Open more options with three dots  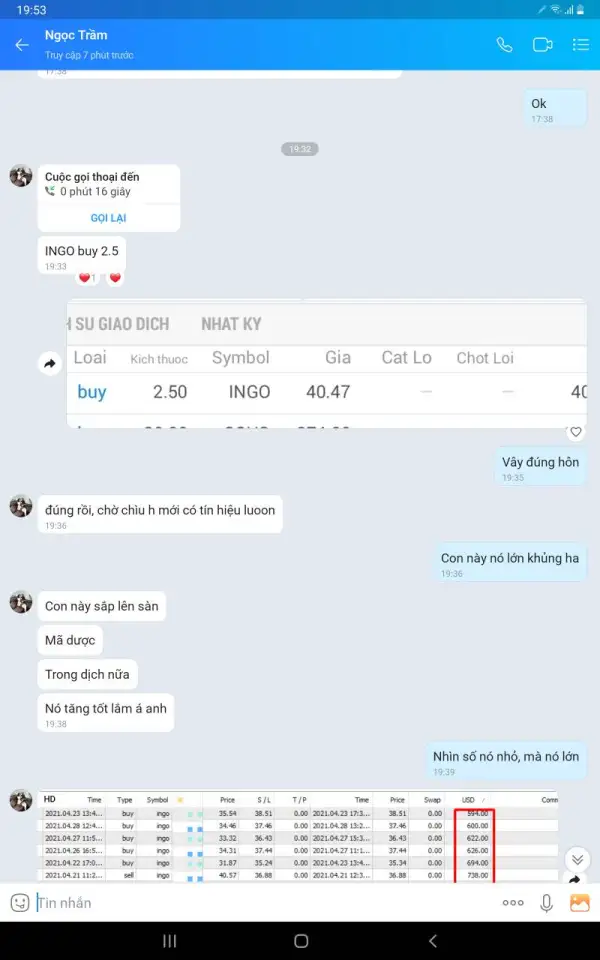pyautogui.click(x=512, y=902)
